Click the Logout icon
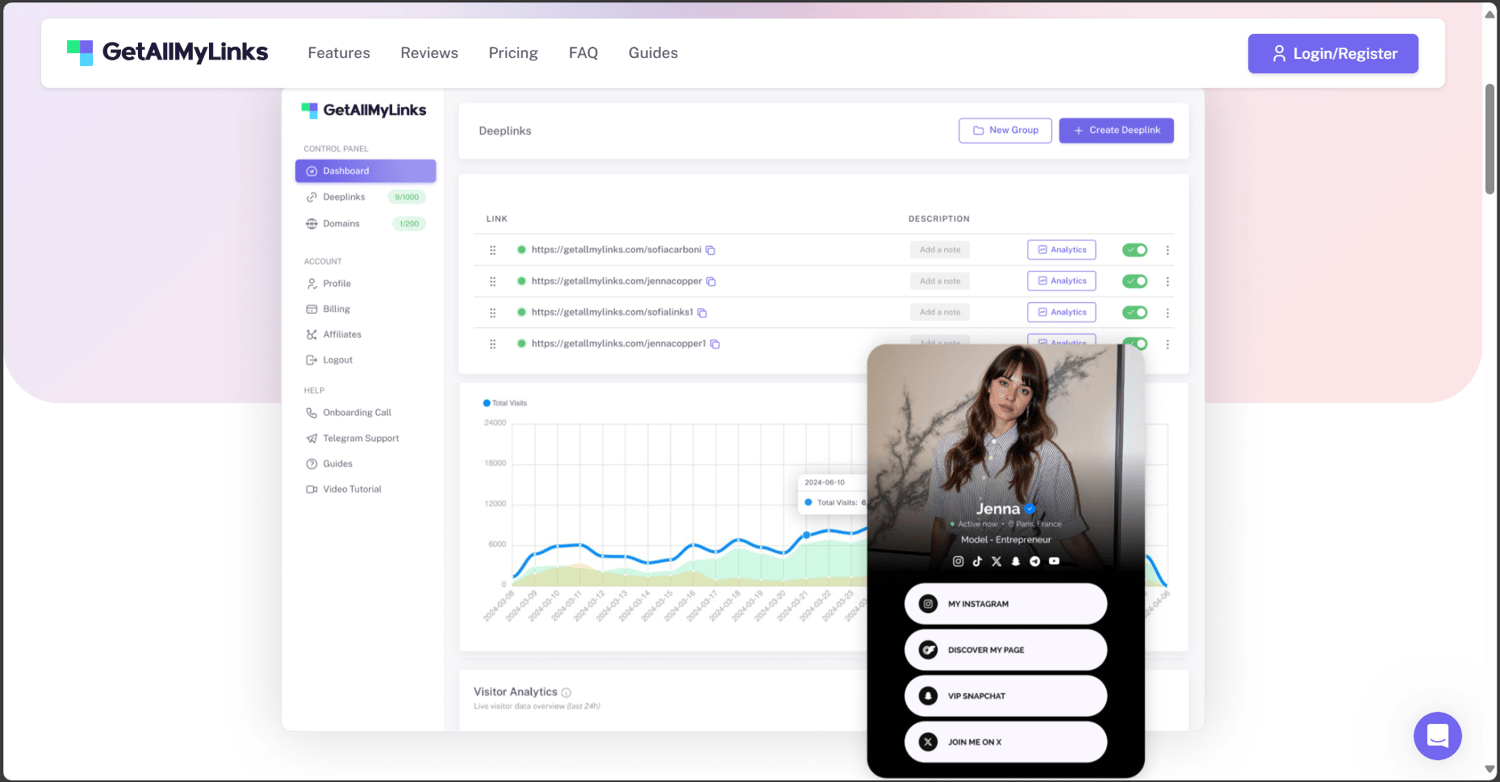Image resolution: width=1500 pixels, height=782 pixels. click(311, 359)
